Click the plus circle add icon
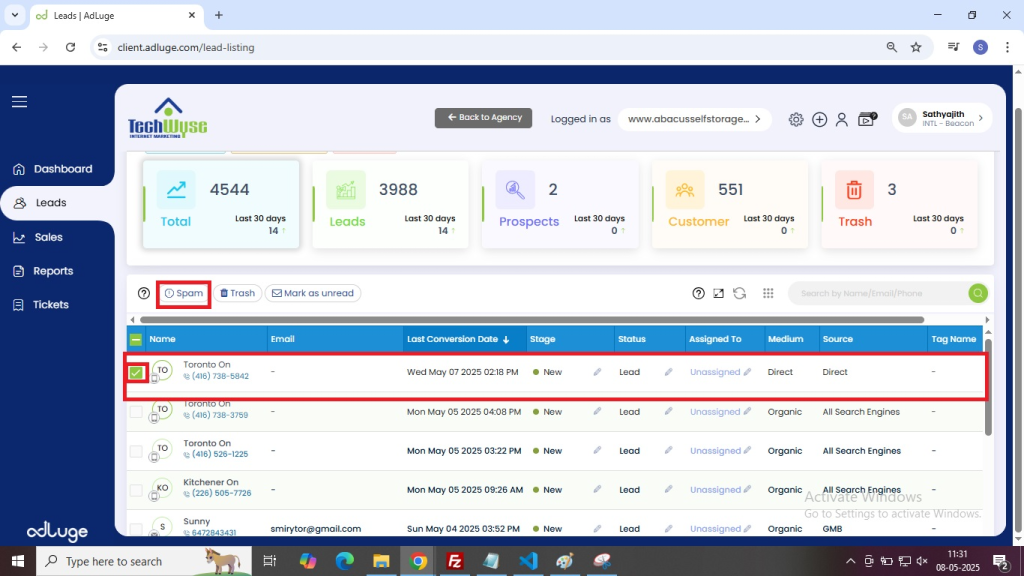Viewport: 1024px width, 576px height. tap(819, 119)
